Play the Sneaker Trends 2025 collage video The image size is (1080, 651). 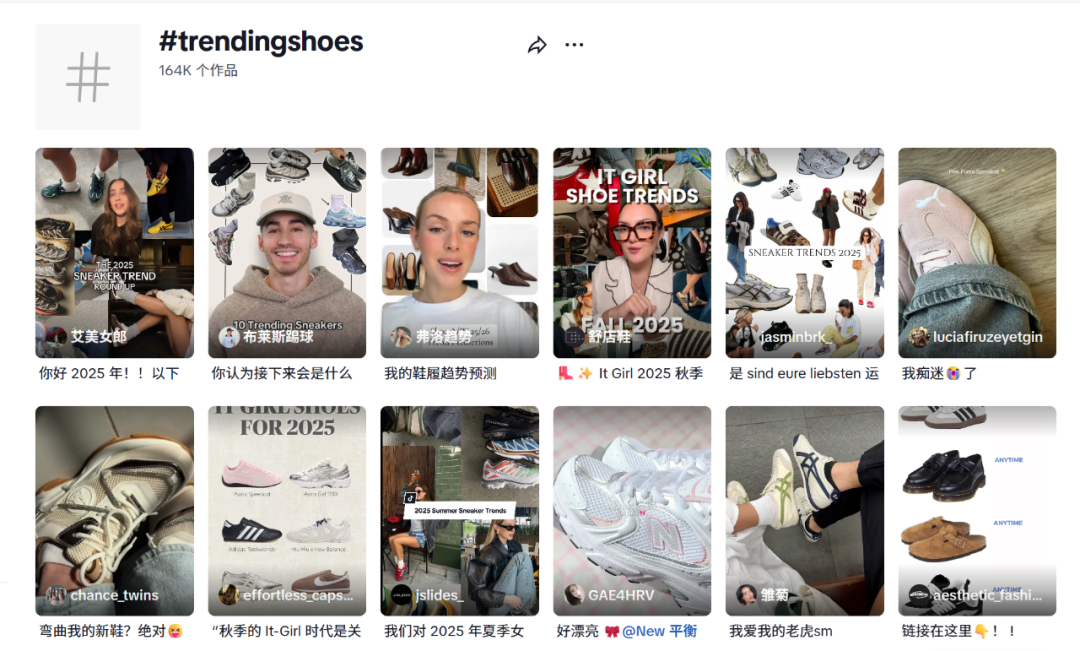point(804,253)
